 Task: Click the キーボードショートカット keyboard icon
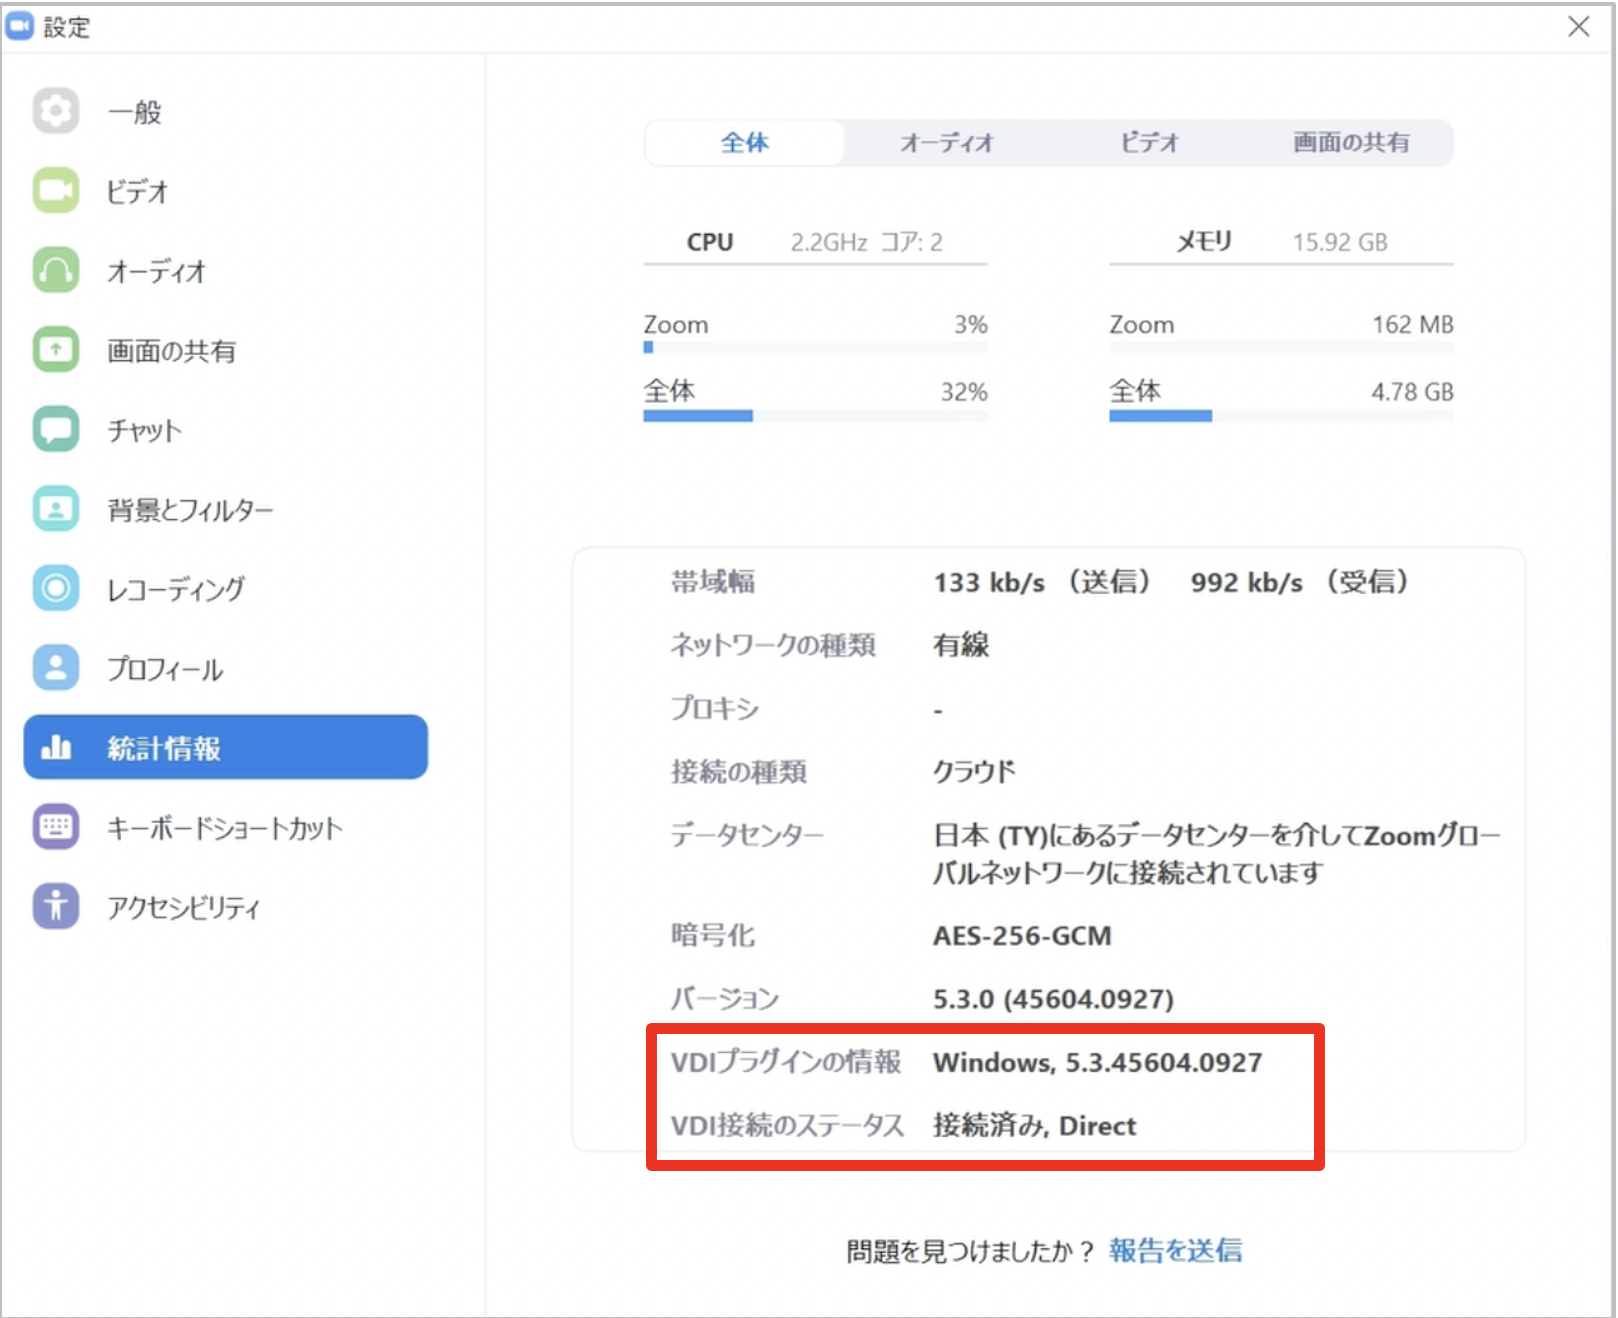[56, 827]
